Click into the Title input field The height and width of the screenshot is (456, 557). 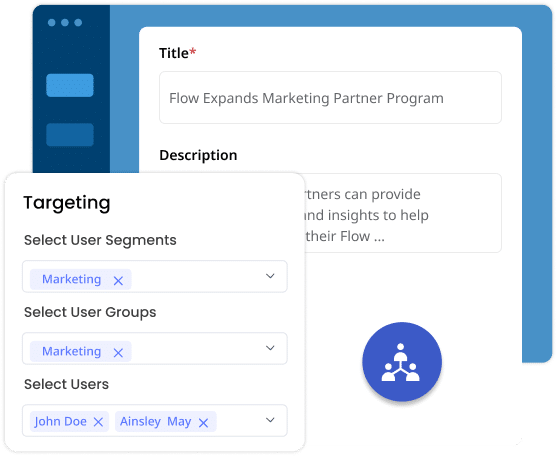click(x=330, y=98)
